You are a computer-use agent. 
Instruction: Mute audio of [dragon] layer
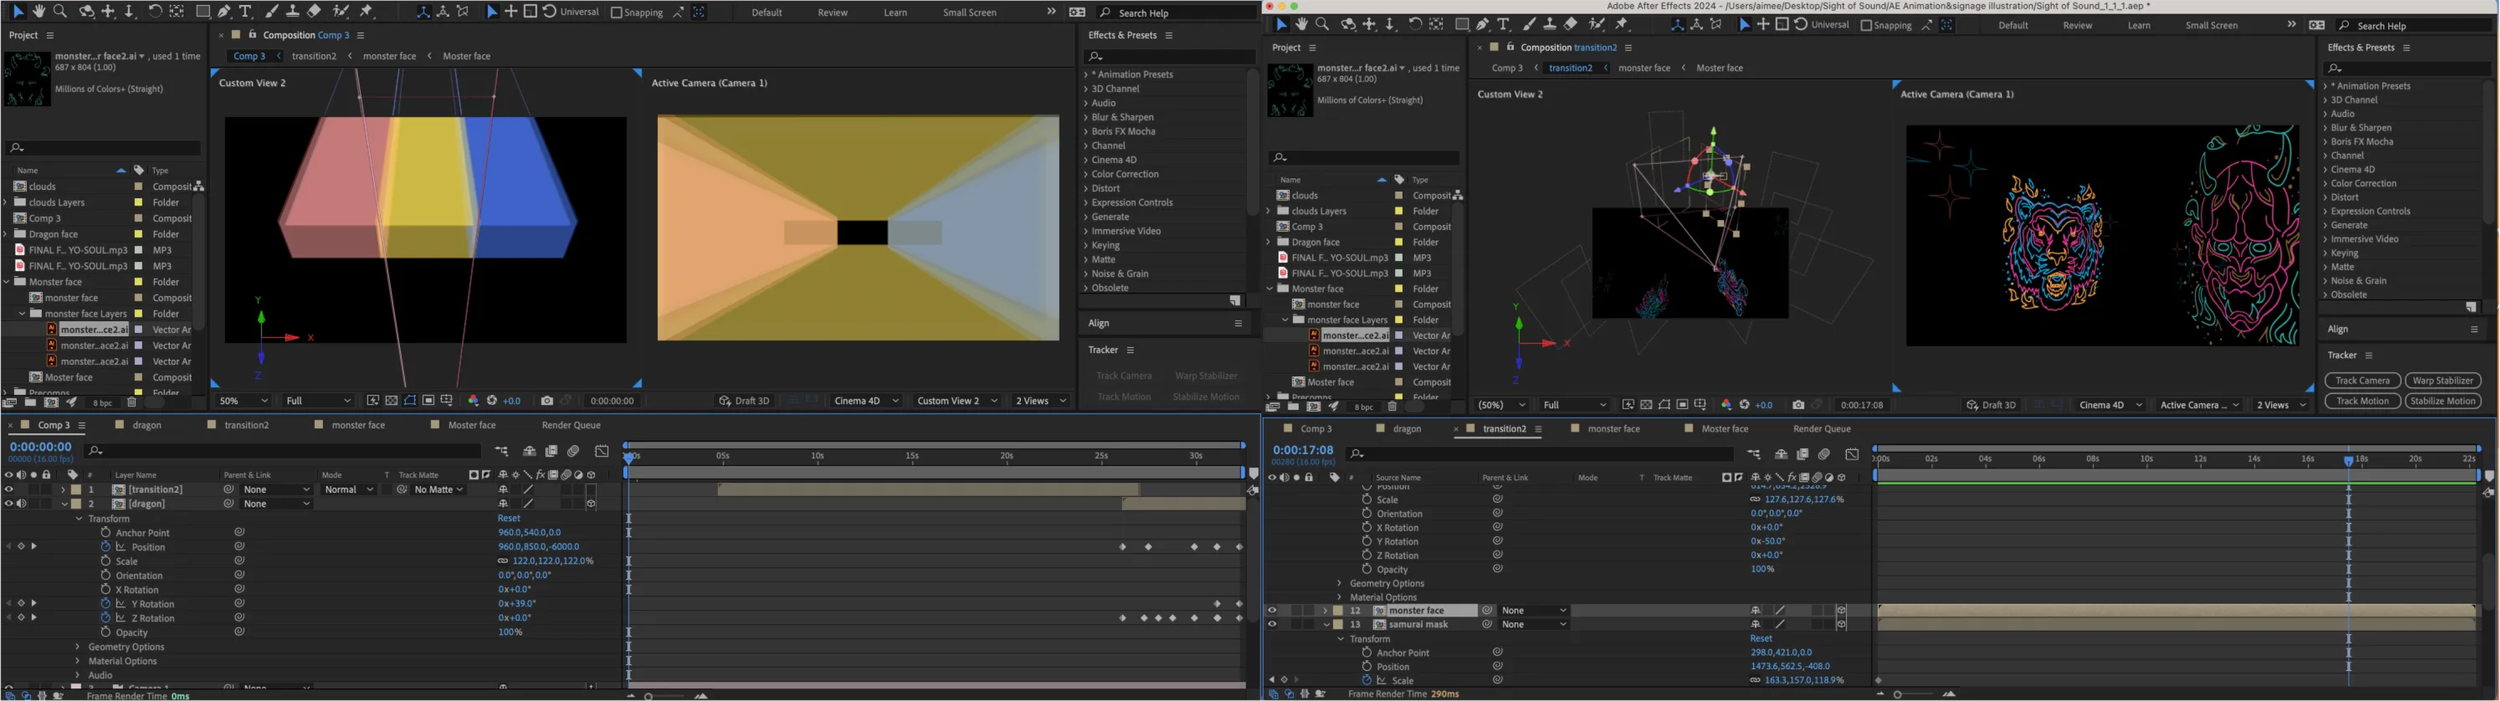(x=21, y=503)
